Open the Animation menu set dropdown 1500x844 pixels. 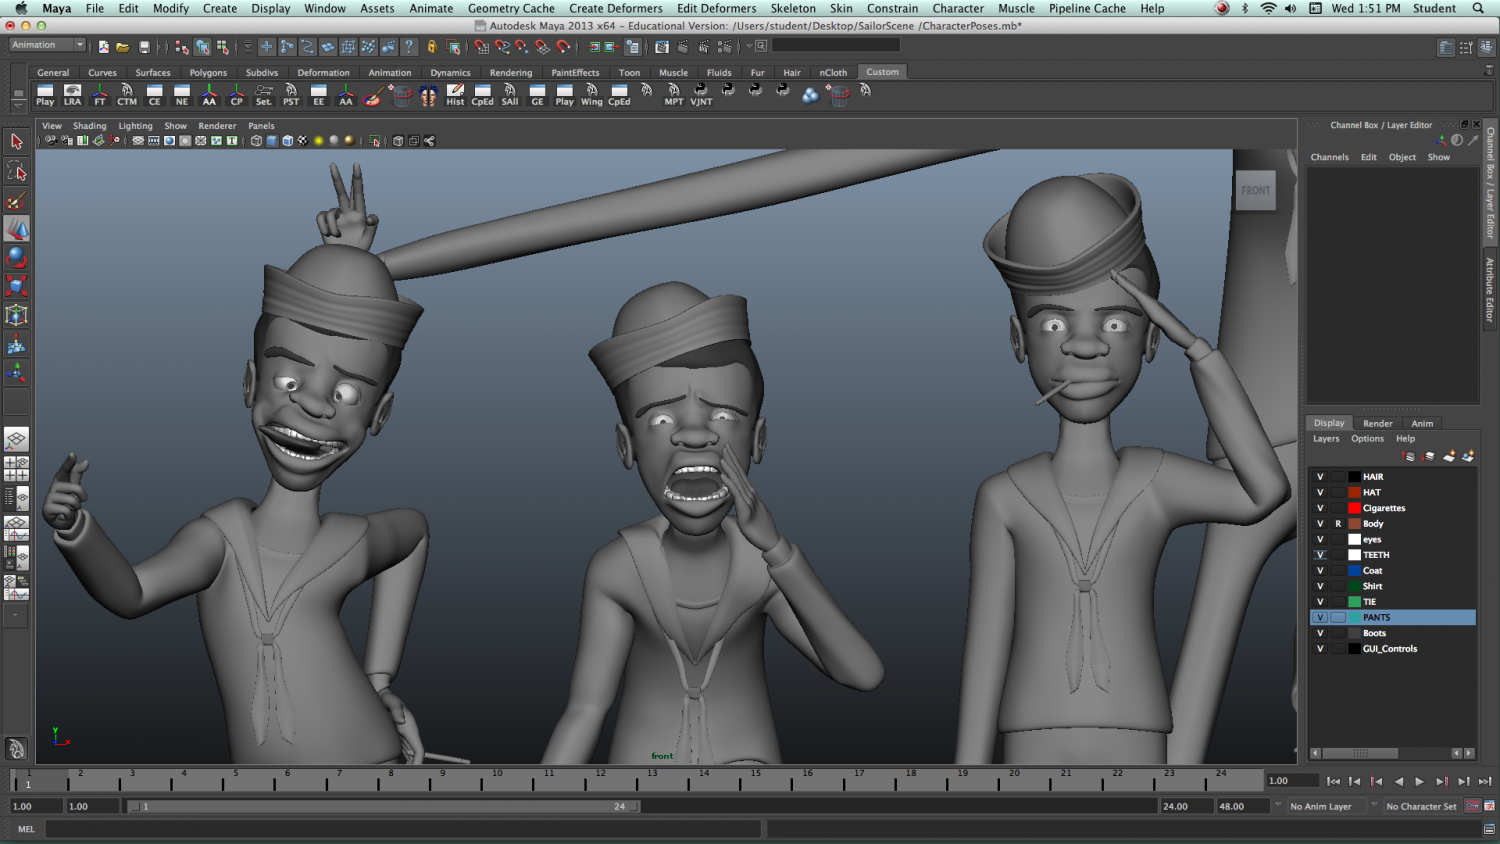(x=48, y=45)
